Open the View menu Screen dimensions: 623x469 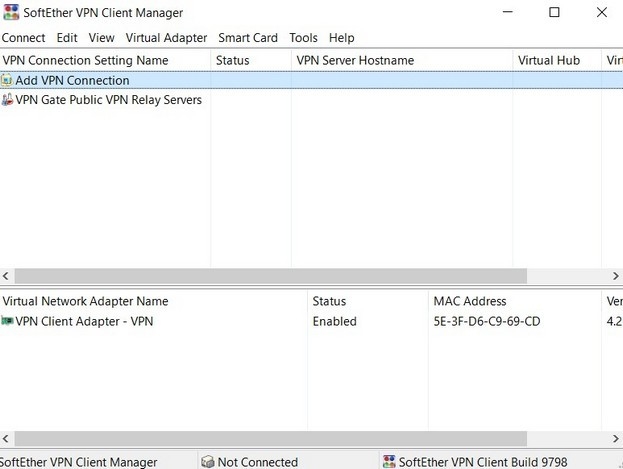[101, 38]
